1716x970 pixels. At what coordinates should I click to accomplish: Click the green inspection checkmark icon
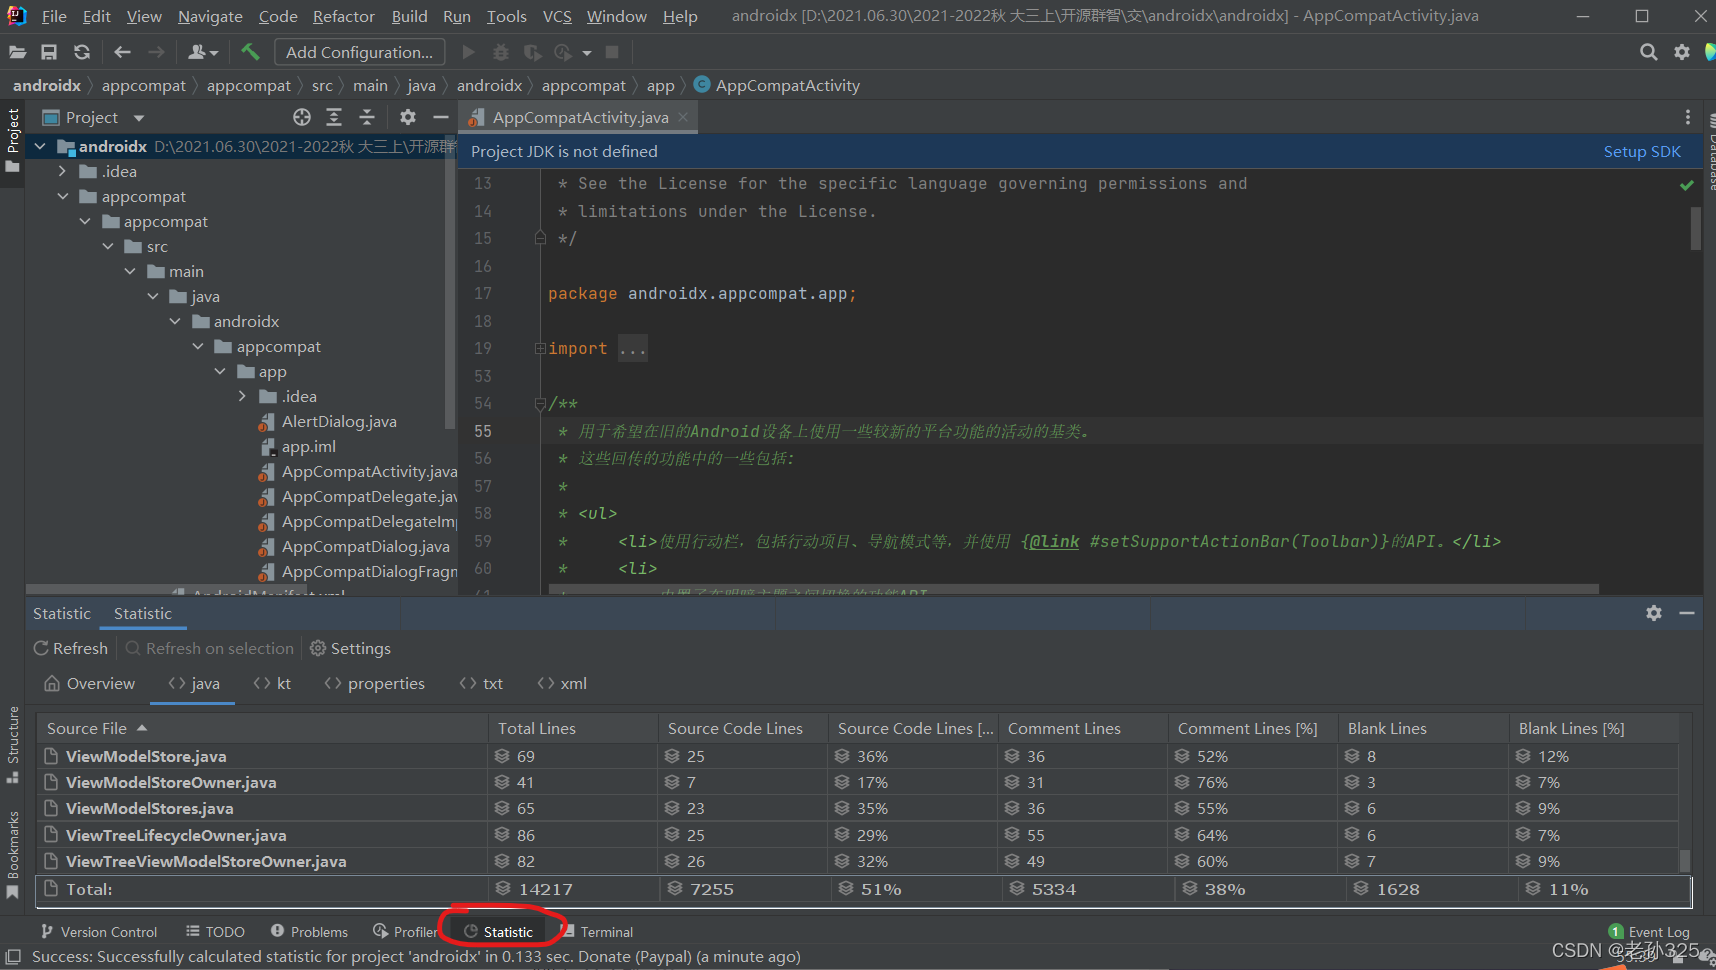1687,185
